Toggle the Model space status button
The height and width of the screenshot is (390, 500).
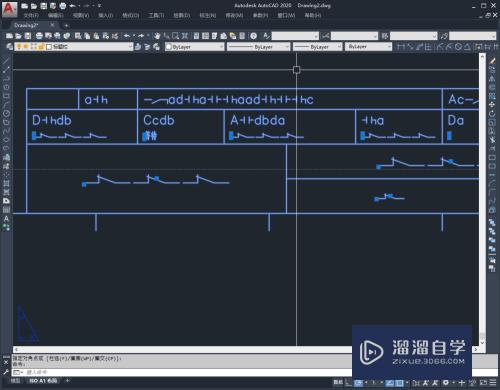[x=338, y=382]
